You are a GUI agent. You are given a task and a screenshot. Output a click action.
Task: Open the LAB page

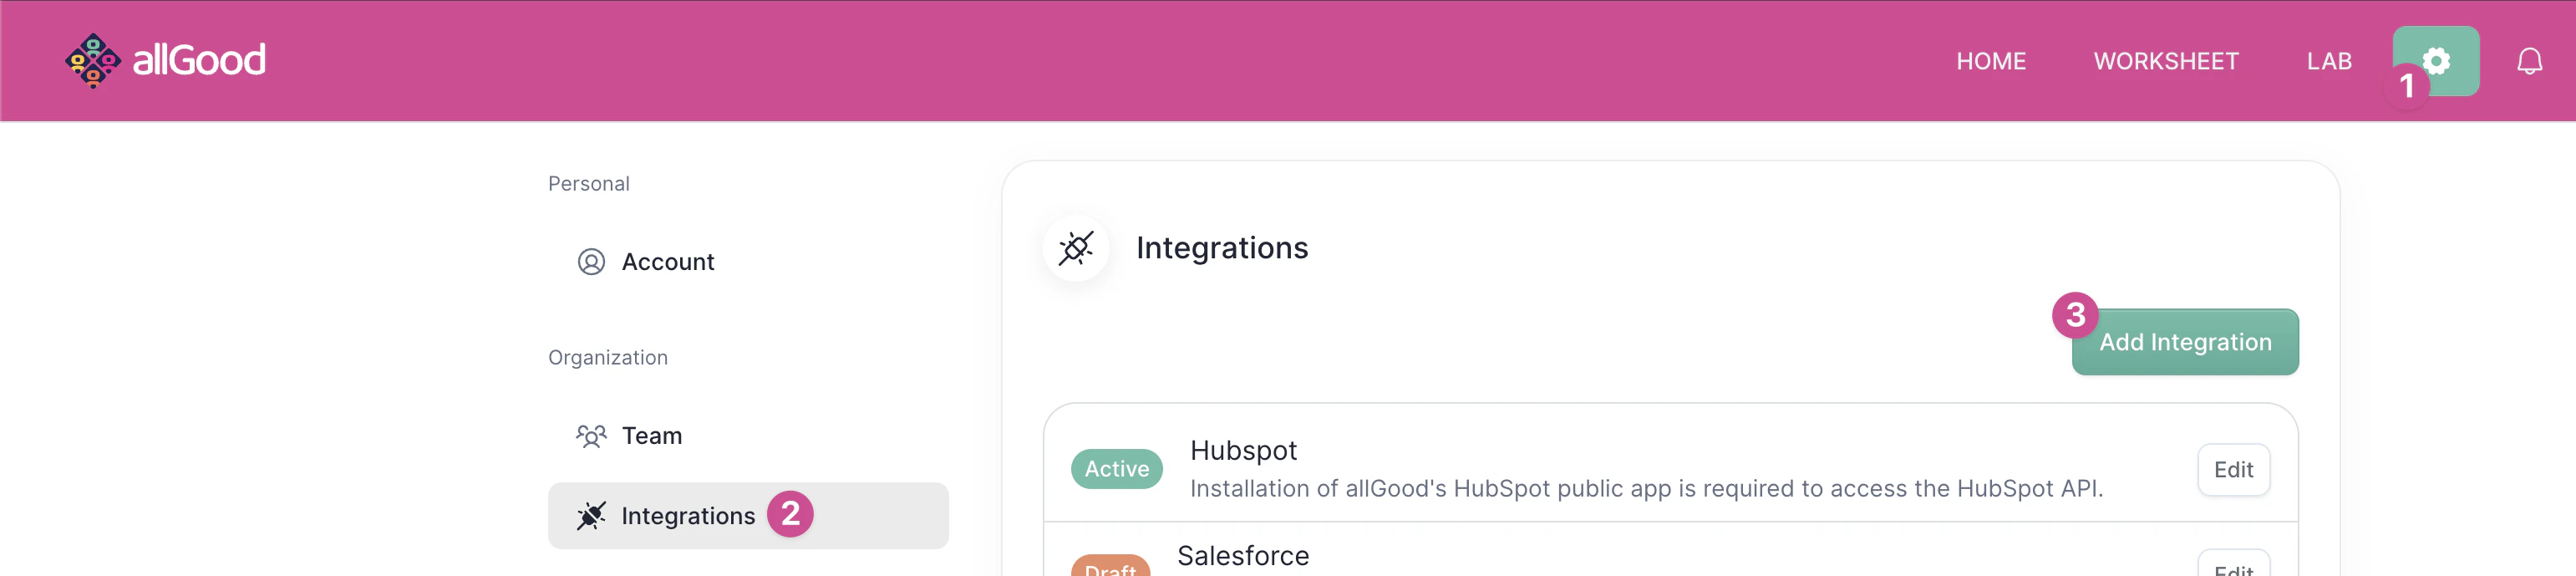coord(2329,61)
